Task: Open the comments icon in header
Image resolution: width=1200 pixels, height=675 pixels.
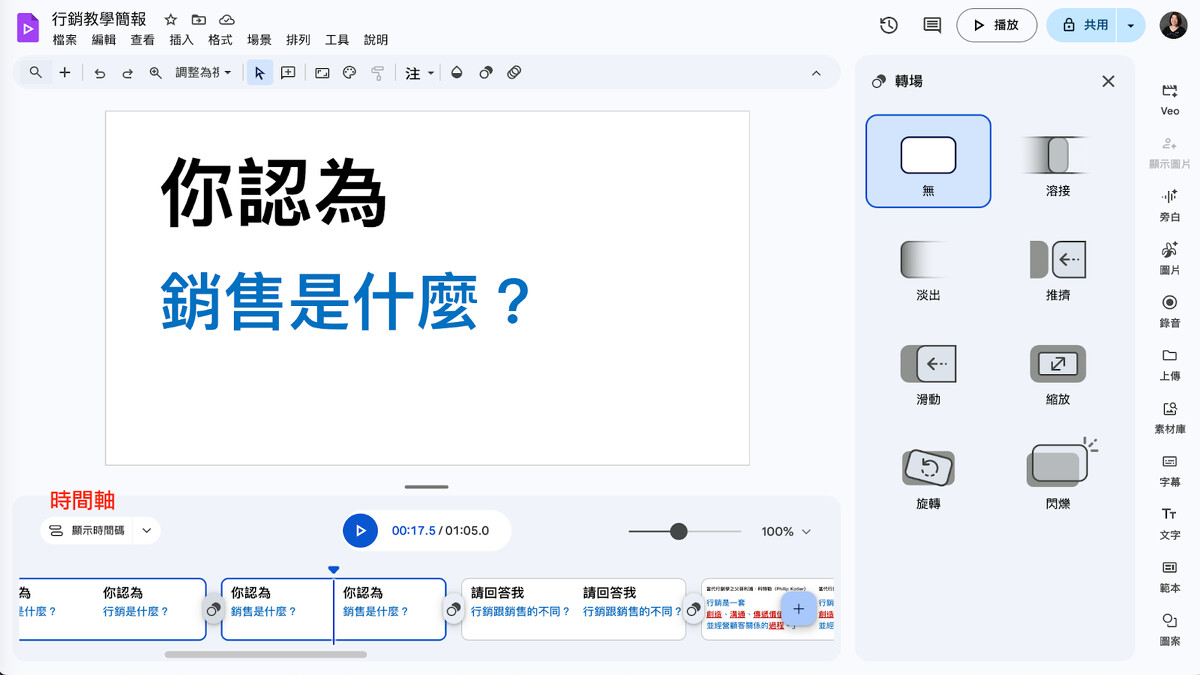Action: (932, 25)
